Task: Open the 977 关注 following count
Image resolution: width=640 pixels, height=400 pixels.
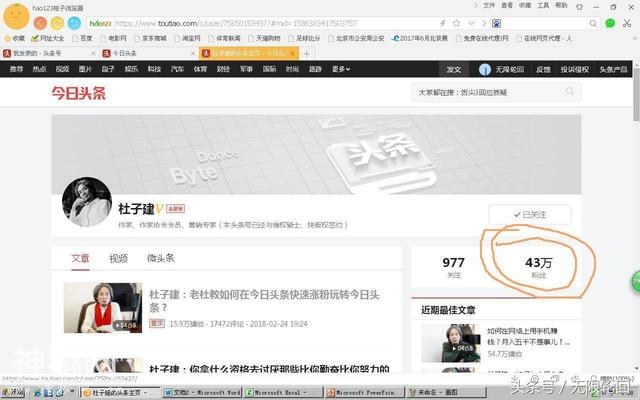Action: click(x=453, y=267)
